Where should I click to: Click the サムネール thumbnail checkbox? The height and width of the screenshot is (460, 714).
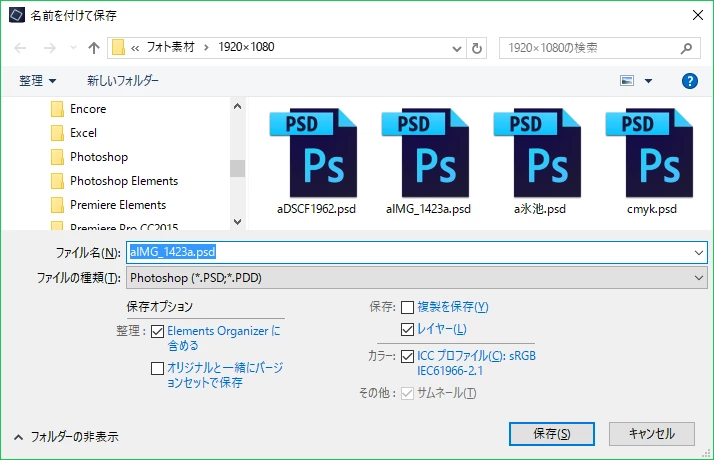coord(407,393)
